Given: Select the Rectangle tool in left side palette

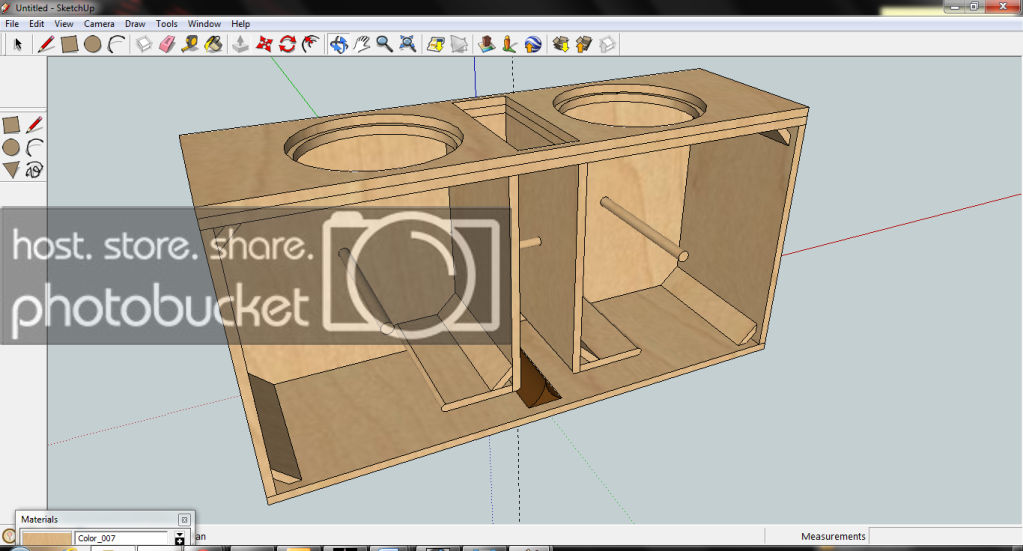Looking at the screenshot, I should pyautogui.click(x=11, y=125).
